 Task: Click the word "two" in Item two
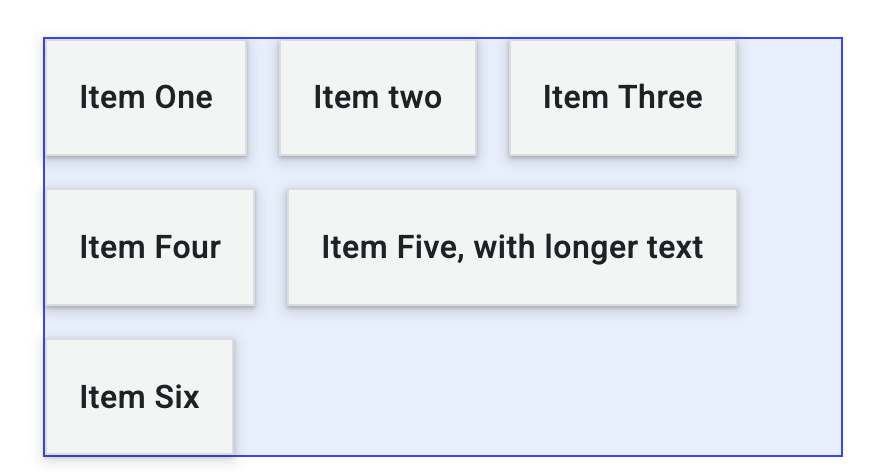pos(413,98)
